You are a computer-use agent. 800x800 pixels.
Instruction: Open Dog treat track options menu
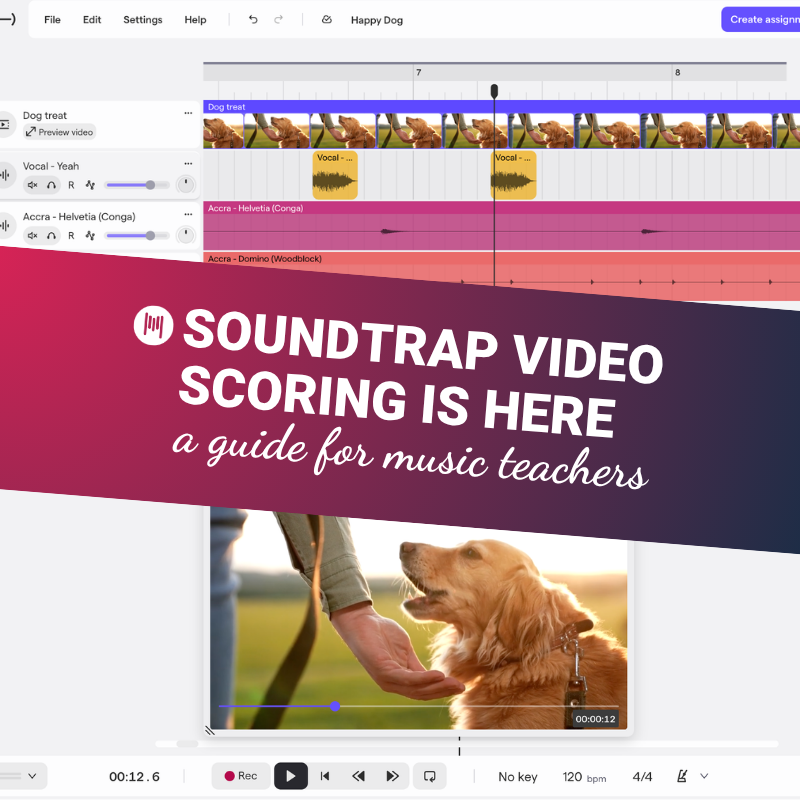tap(188, 113)
